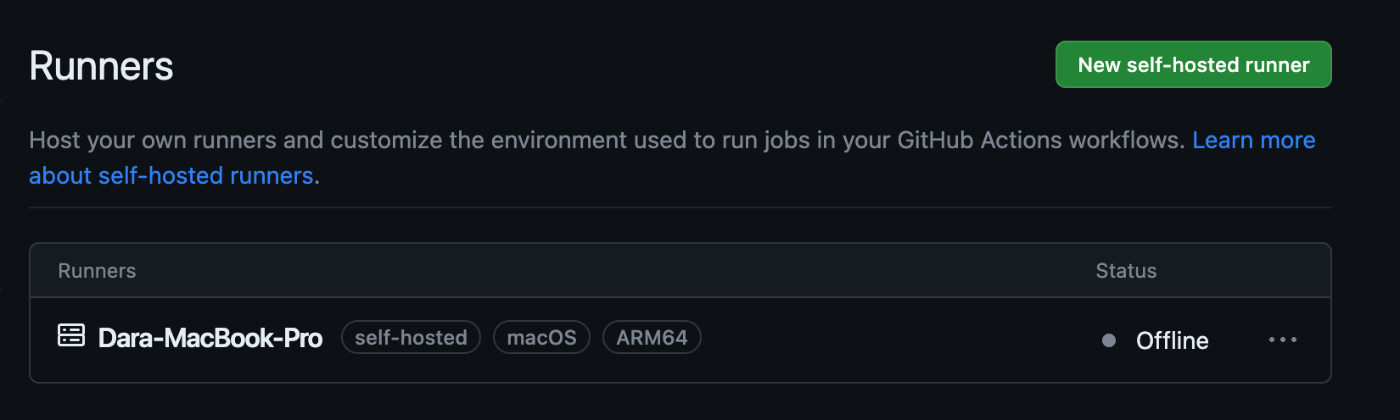
Task: Select the self-hosted label badge
Action: point(411,338)
